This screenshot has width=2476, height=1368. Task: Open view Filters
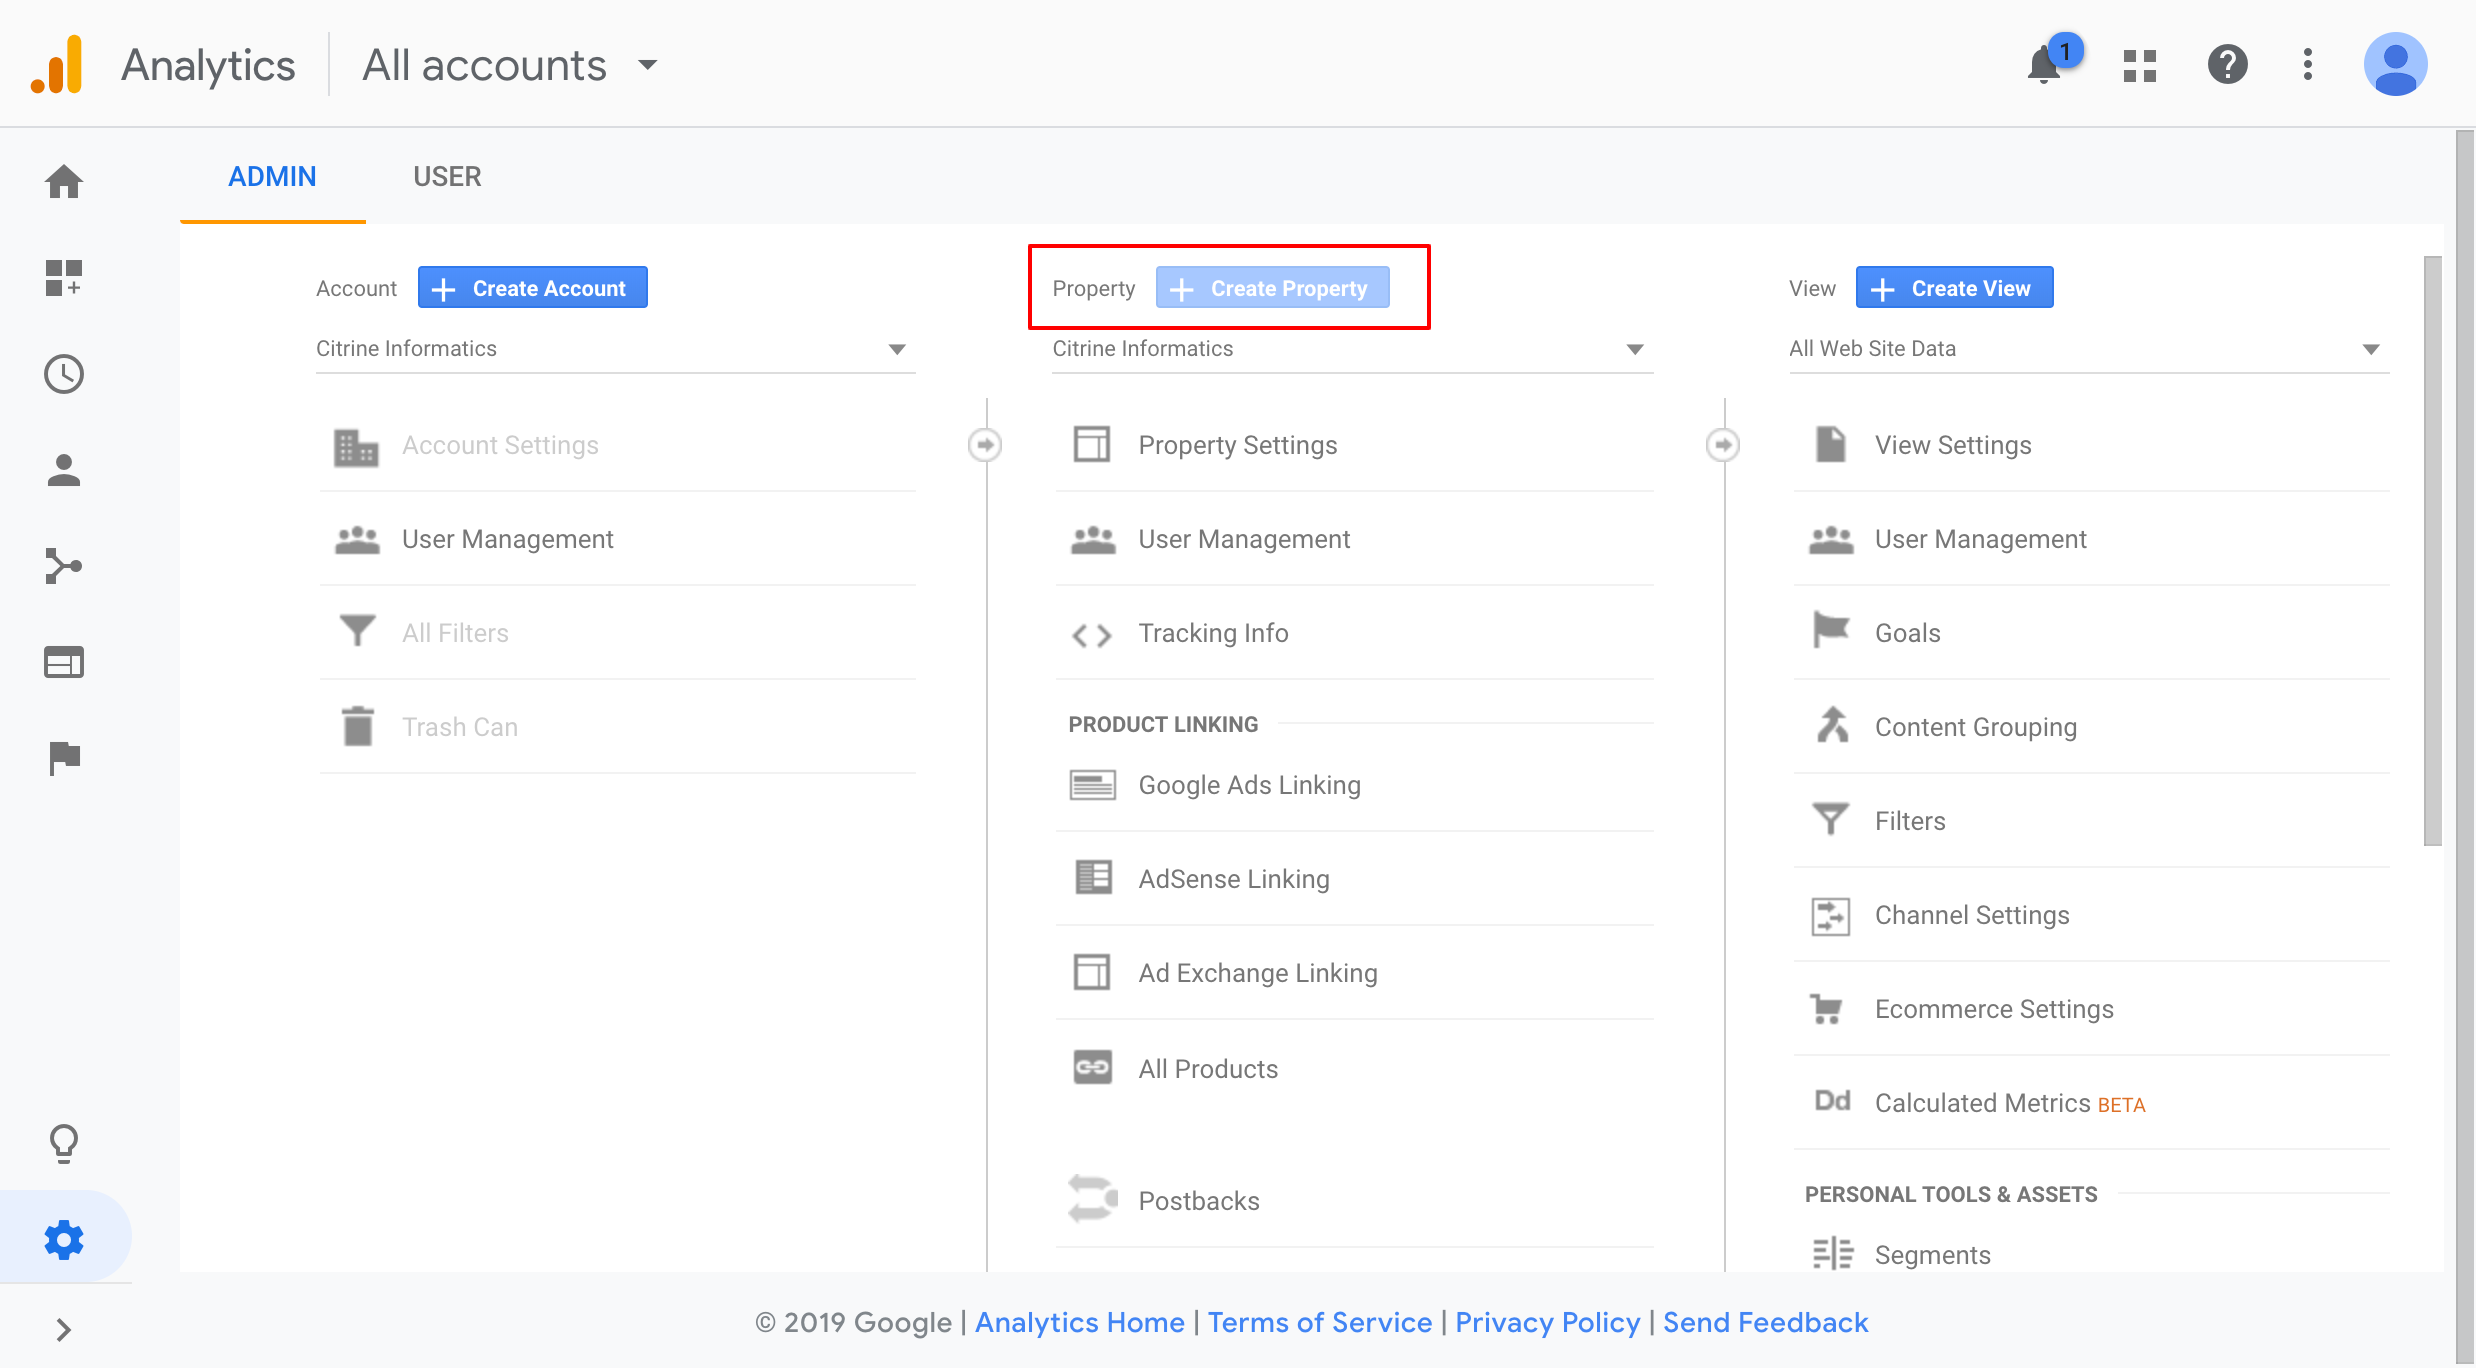pos(2091,821)
